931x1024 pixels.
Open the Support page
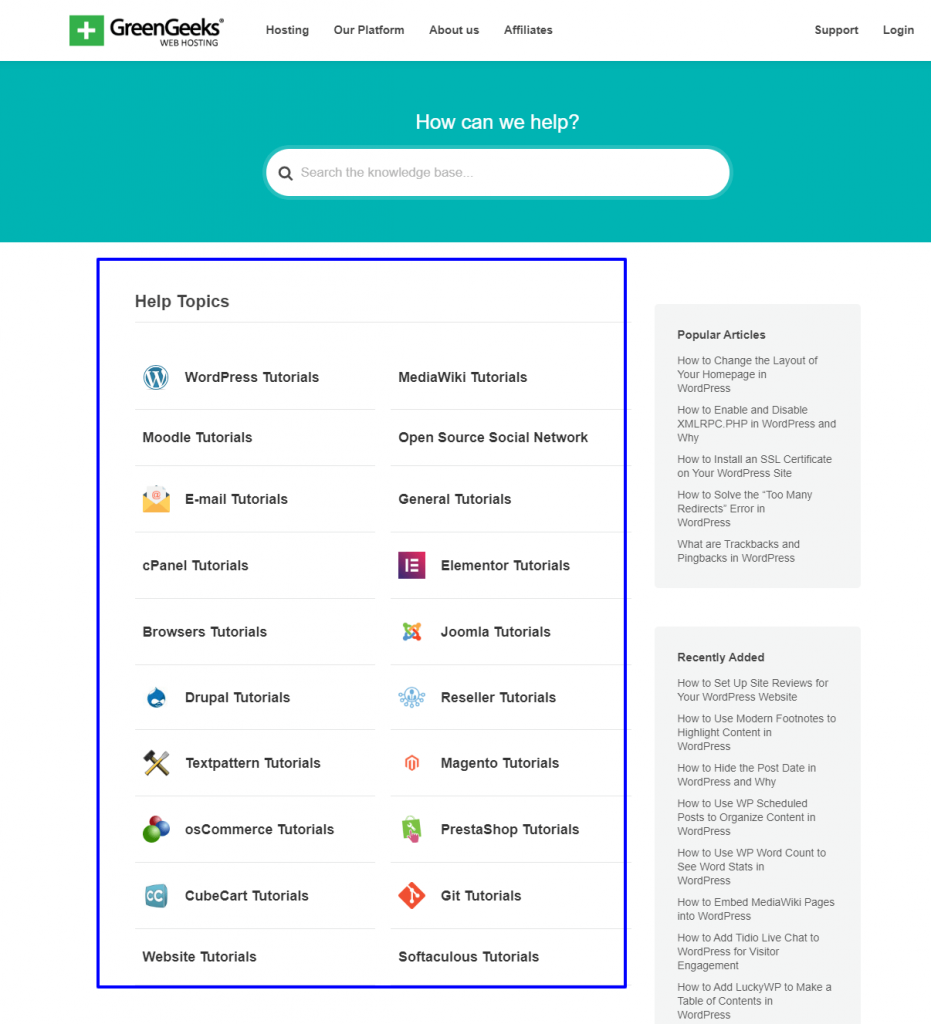836,30
